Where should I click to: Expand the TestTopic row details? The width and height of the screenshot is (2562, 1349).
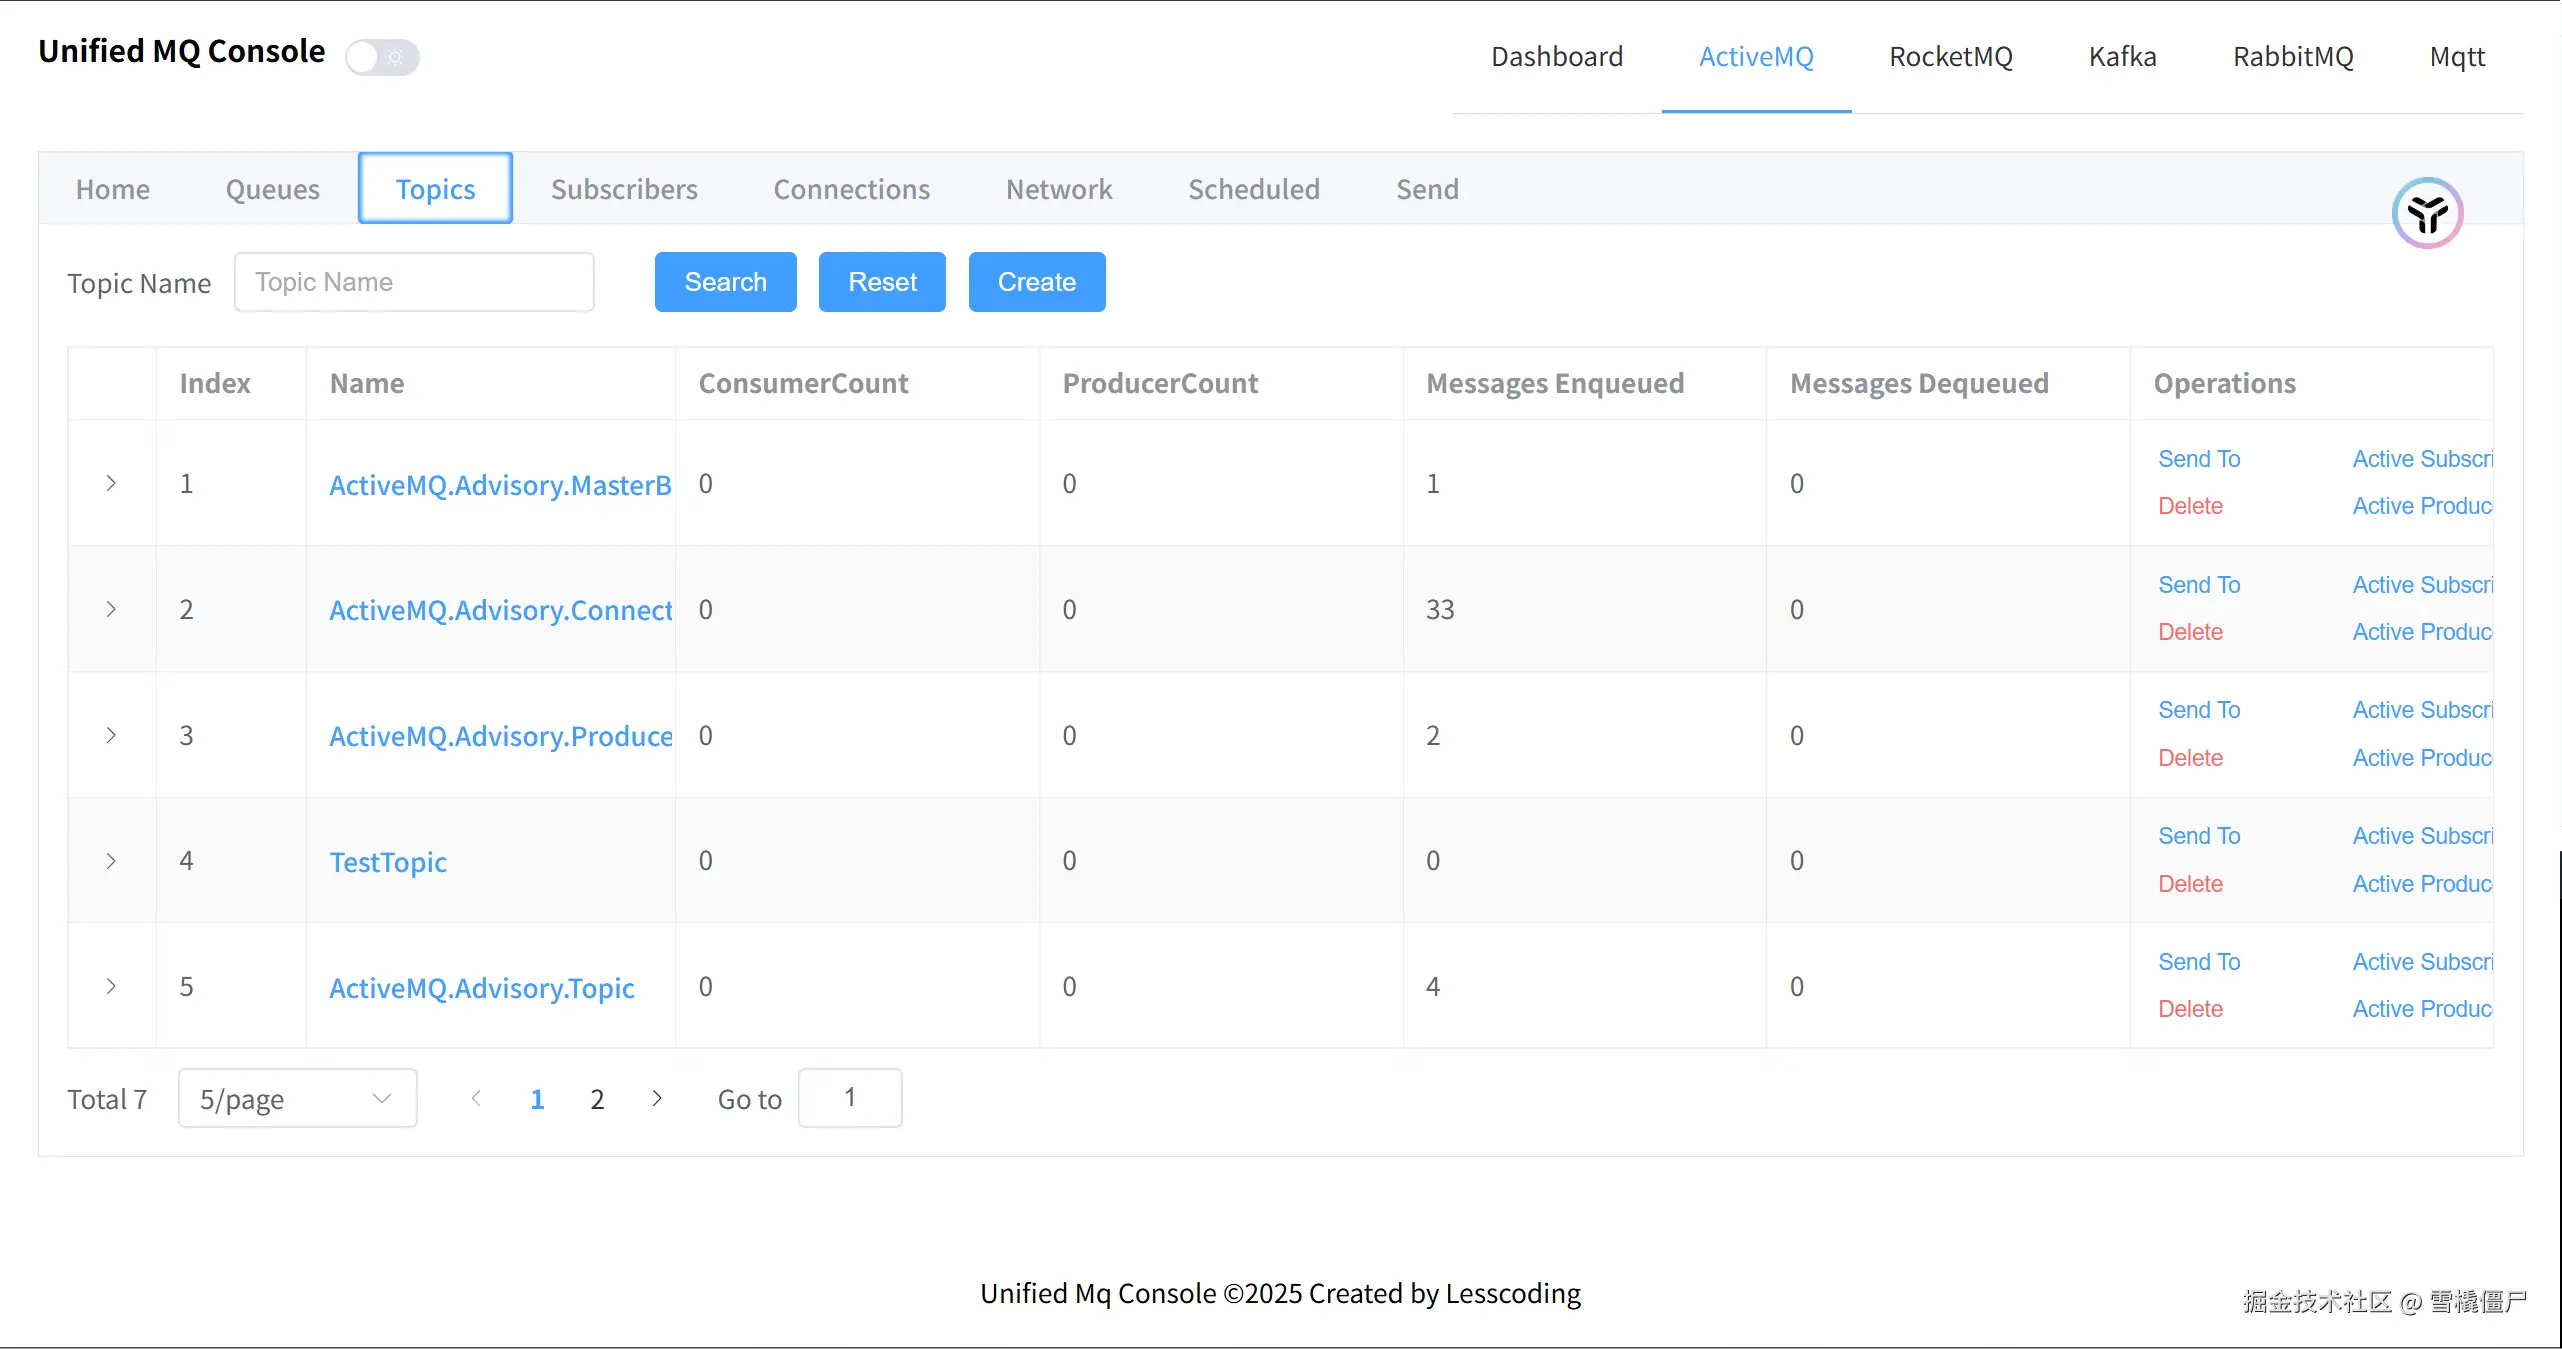[111, 861]
